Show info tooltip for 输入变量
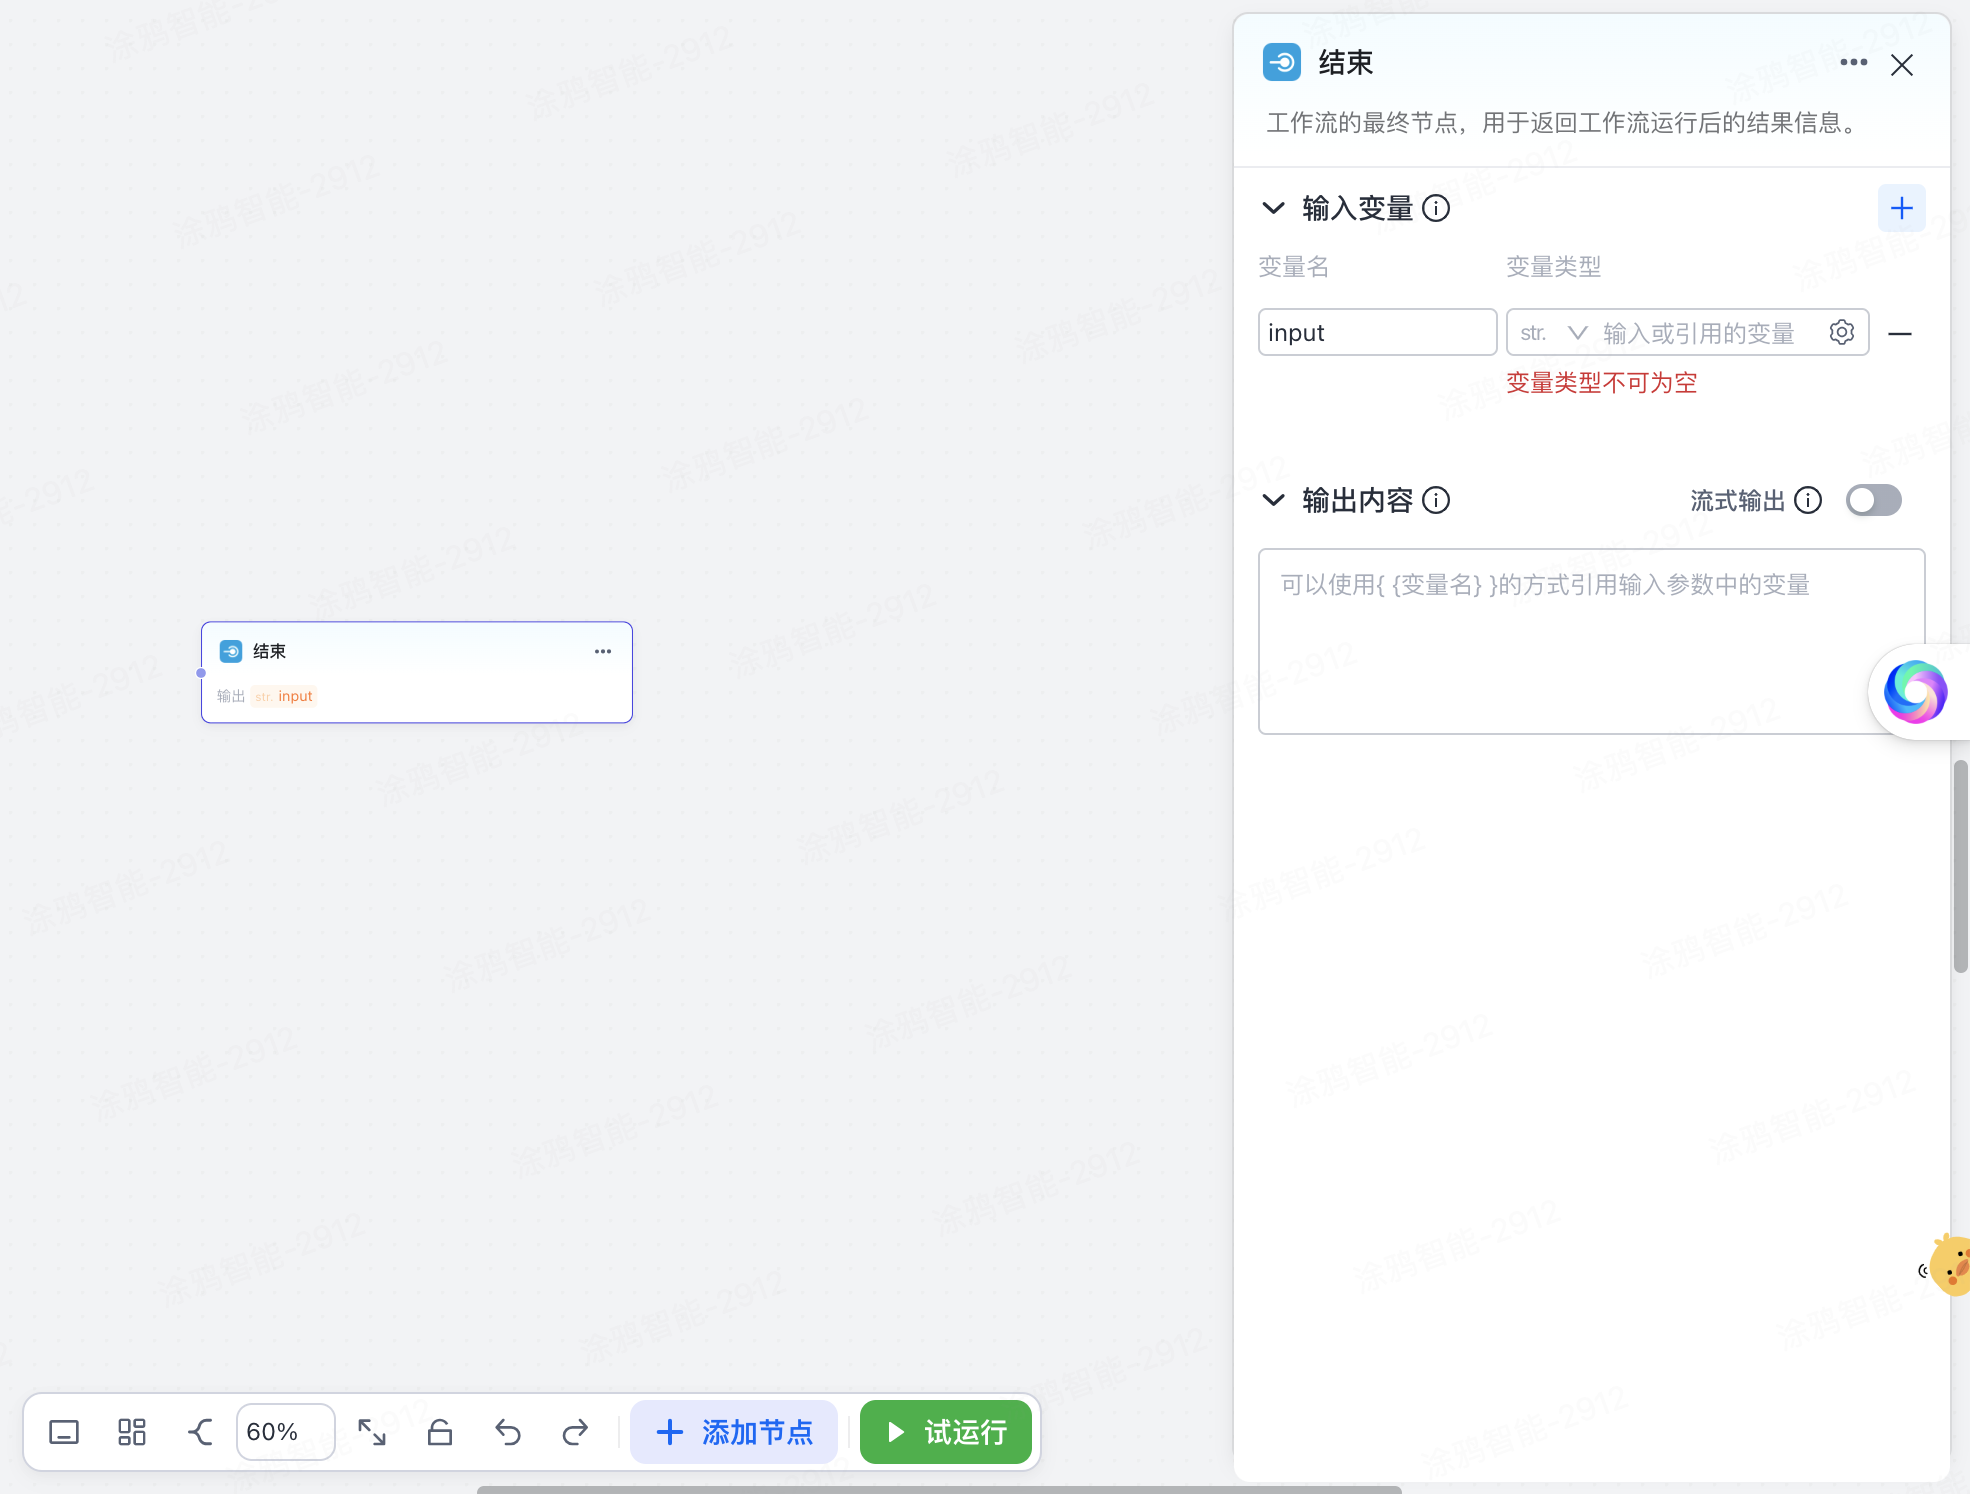 click(1436, 208)
